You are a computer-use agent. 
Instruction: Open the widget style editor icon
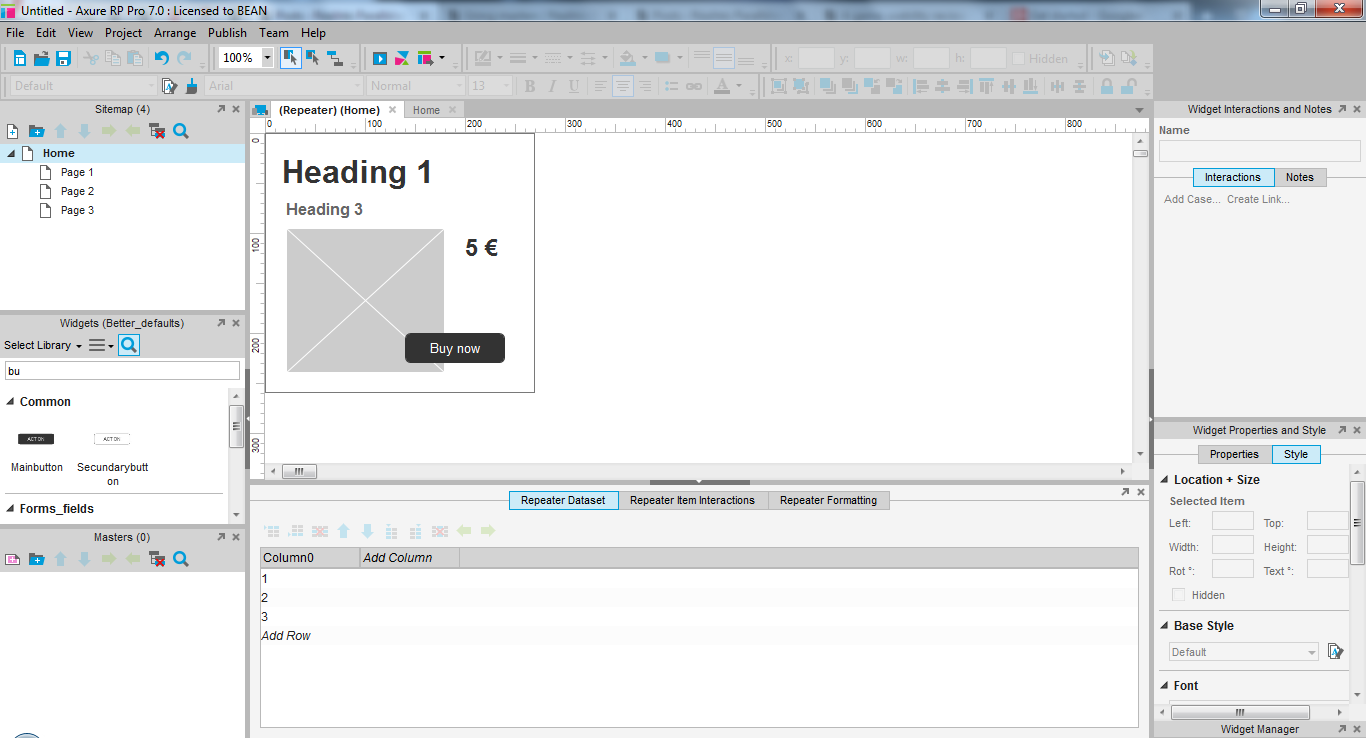click(x=170, y=86)
